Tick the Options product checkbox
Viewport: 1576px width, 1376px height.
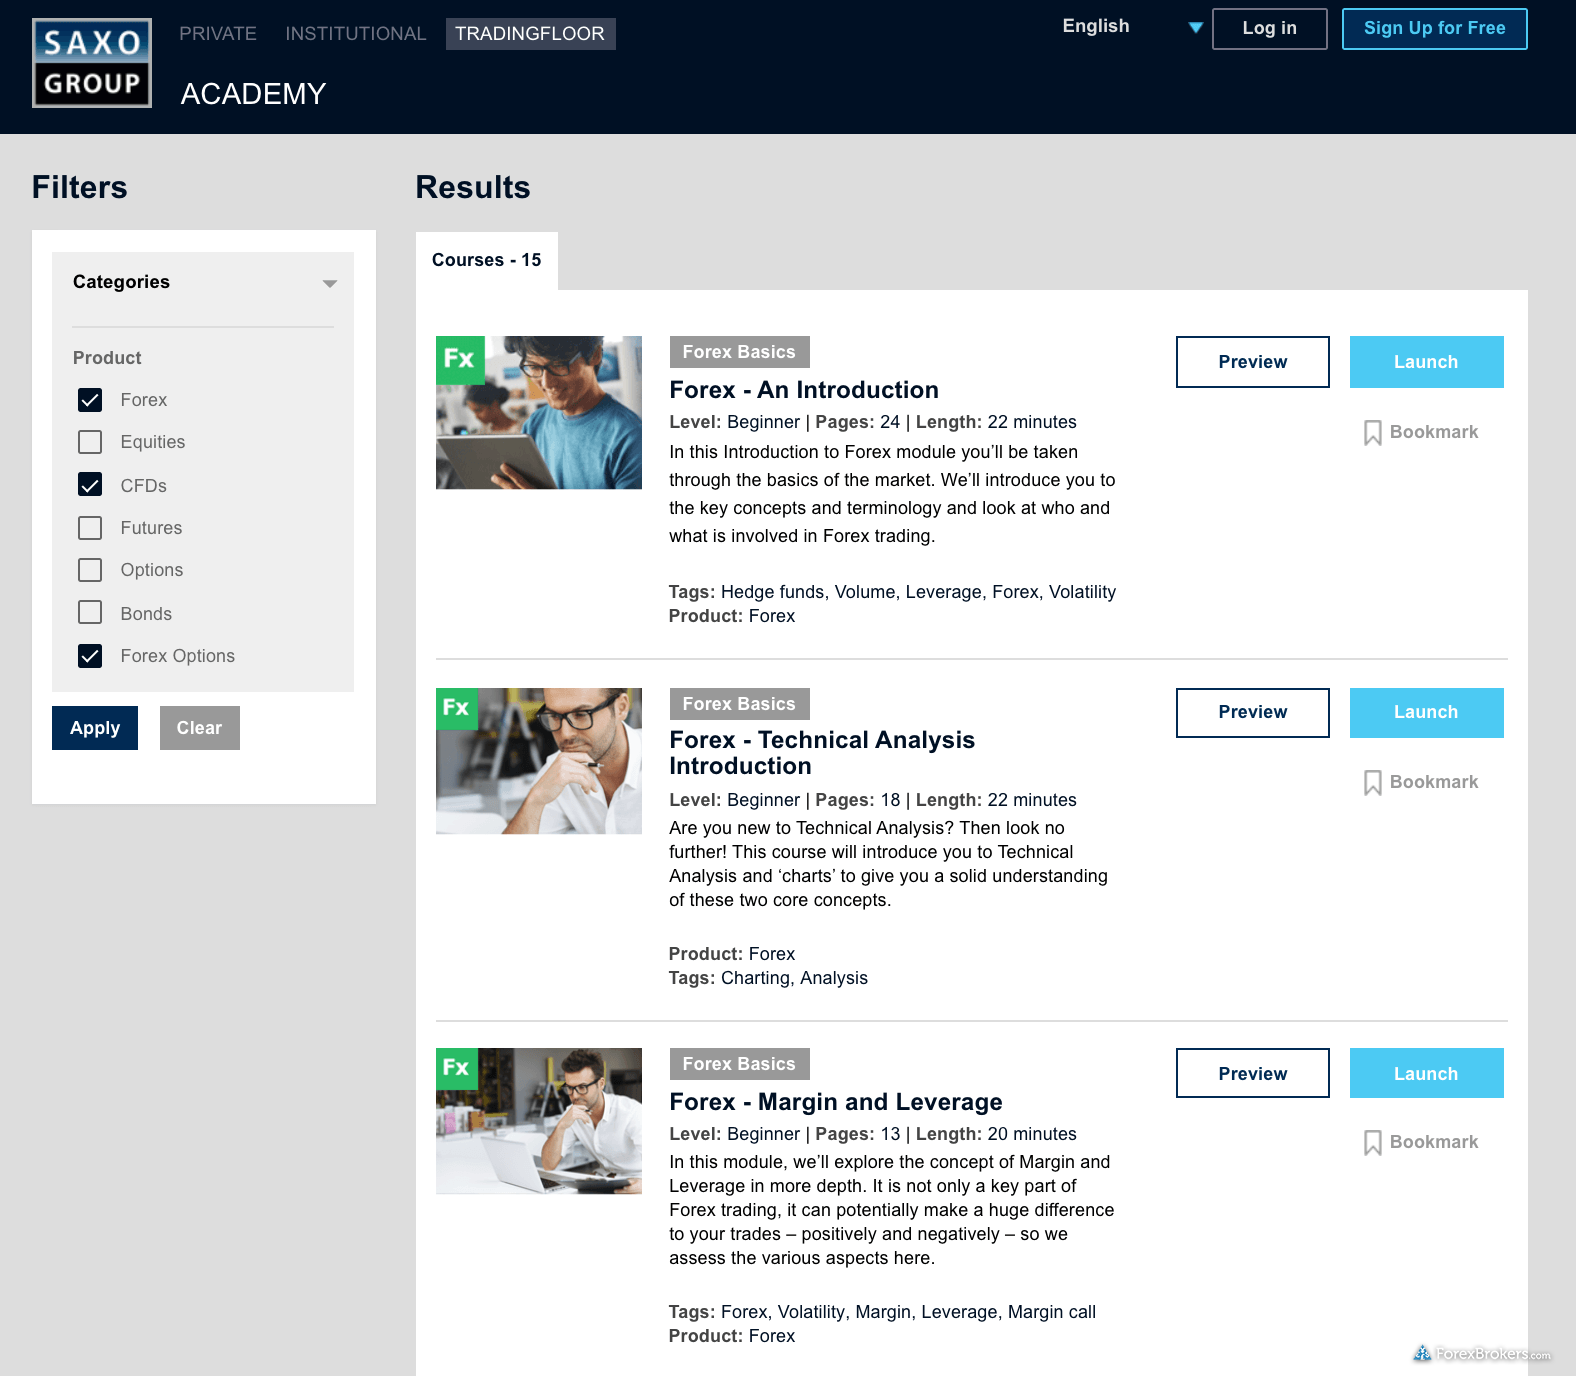[90, 570]
